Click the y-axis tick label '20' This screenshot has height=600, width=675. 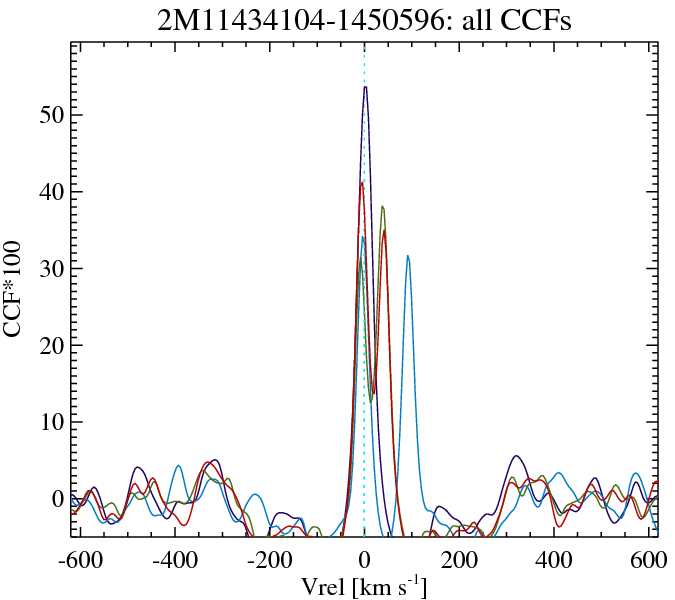click(49, 346)
